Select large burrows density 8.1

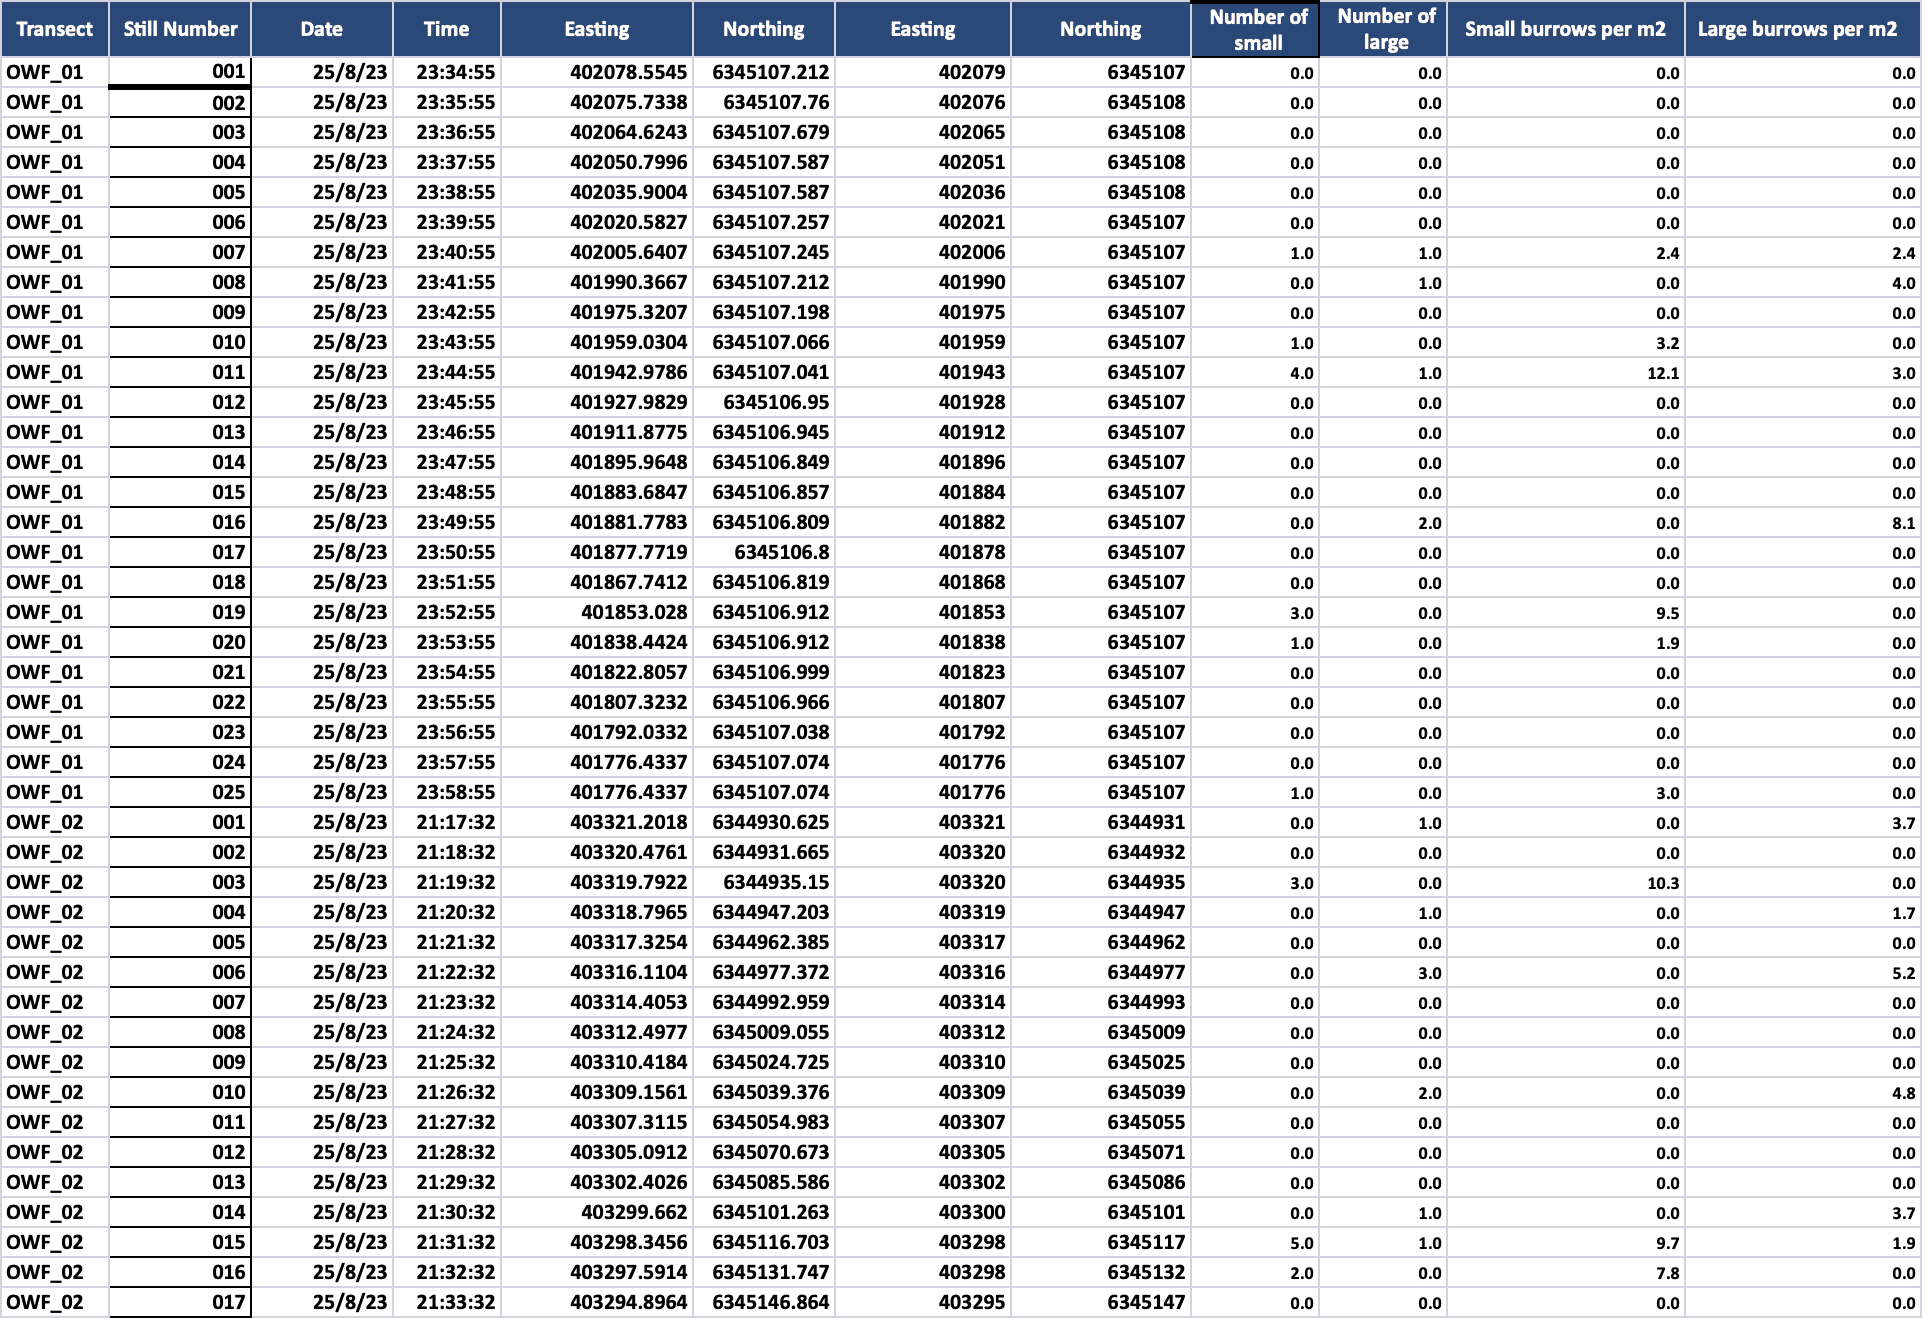[x=1802, y=522]
